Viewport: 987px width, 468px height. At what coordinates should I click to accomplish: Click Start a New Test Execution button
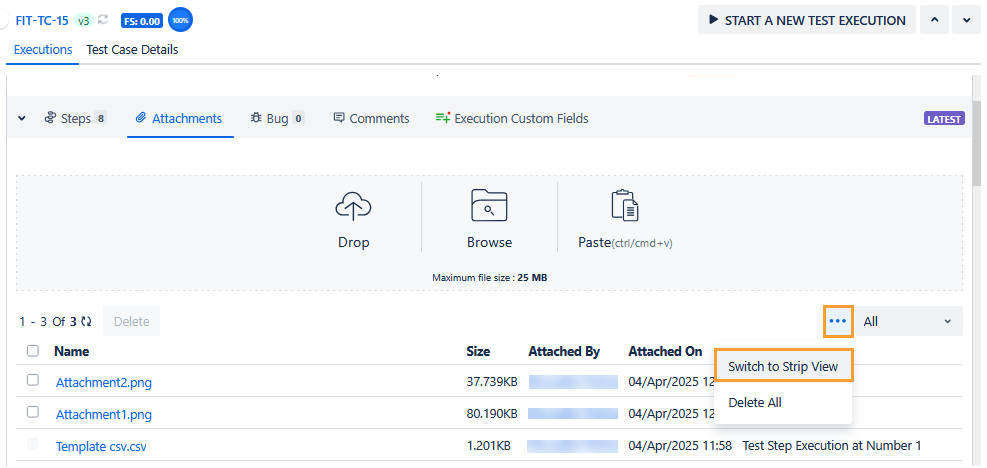[x=806, y=20]
